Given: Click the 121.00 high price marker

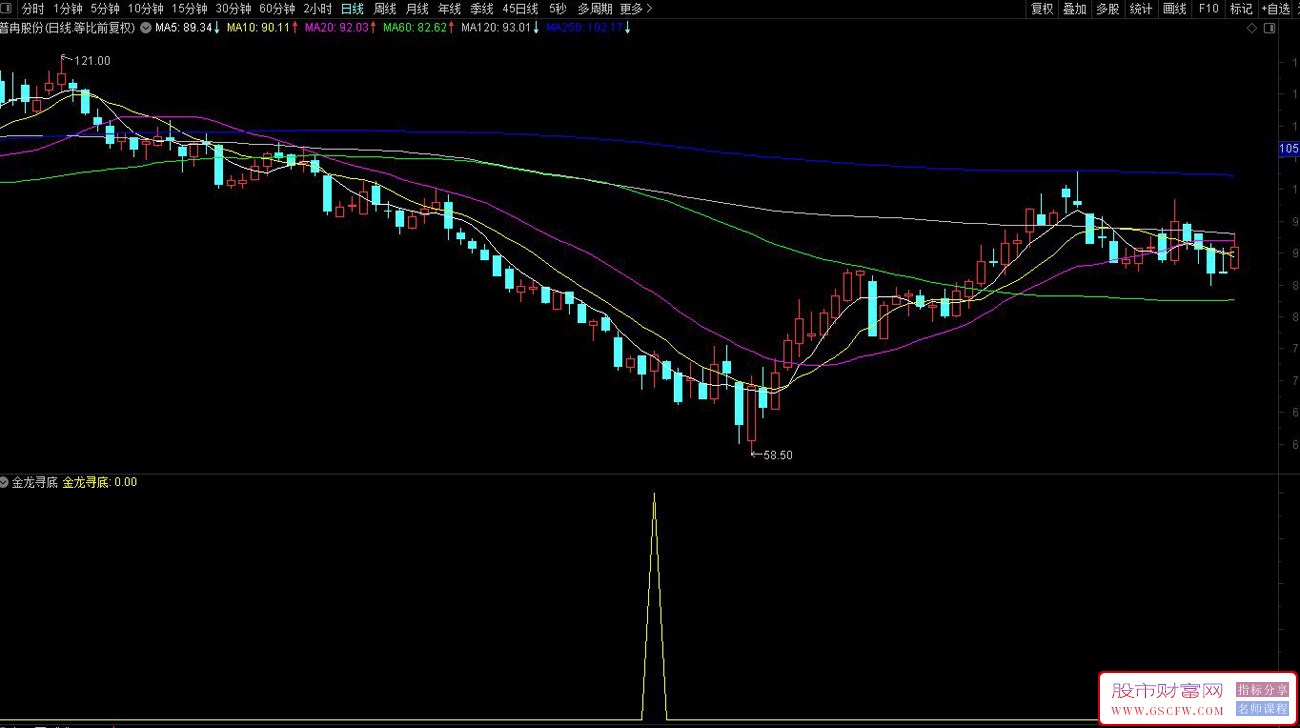Looking at the screenshot, I should [x=92, y=61].
